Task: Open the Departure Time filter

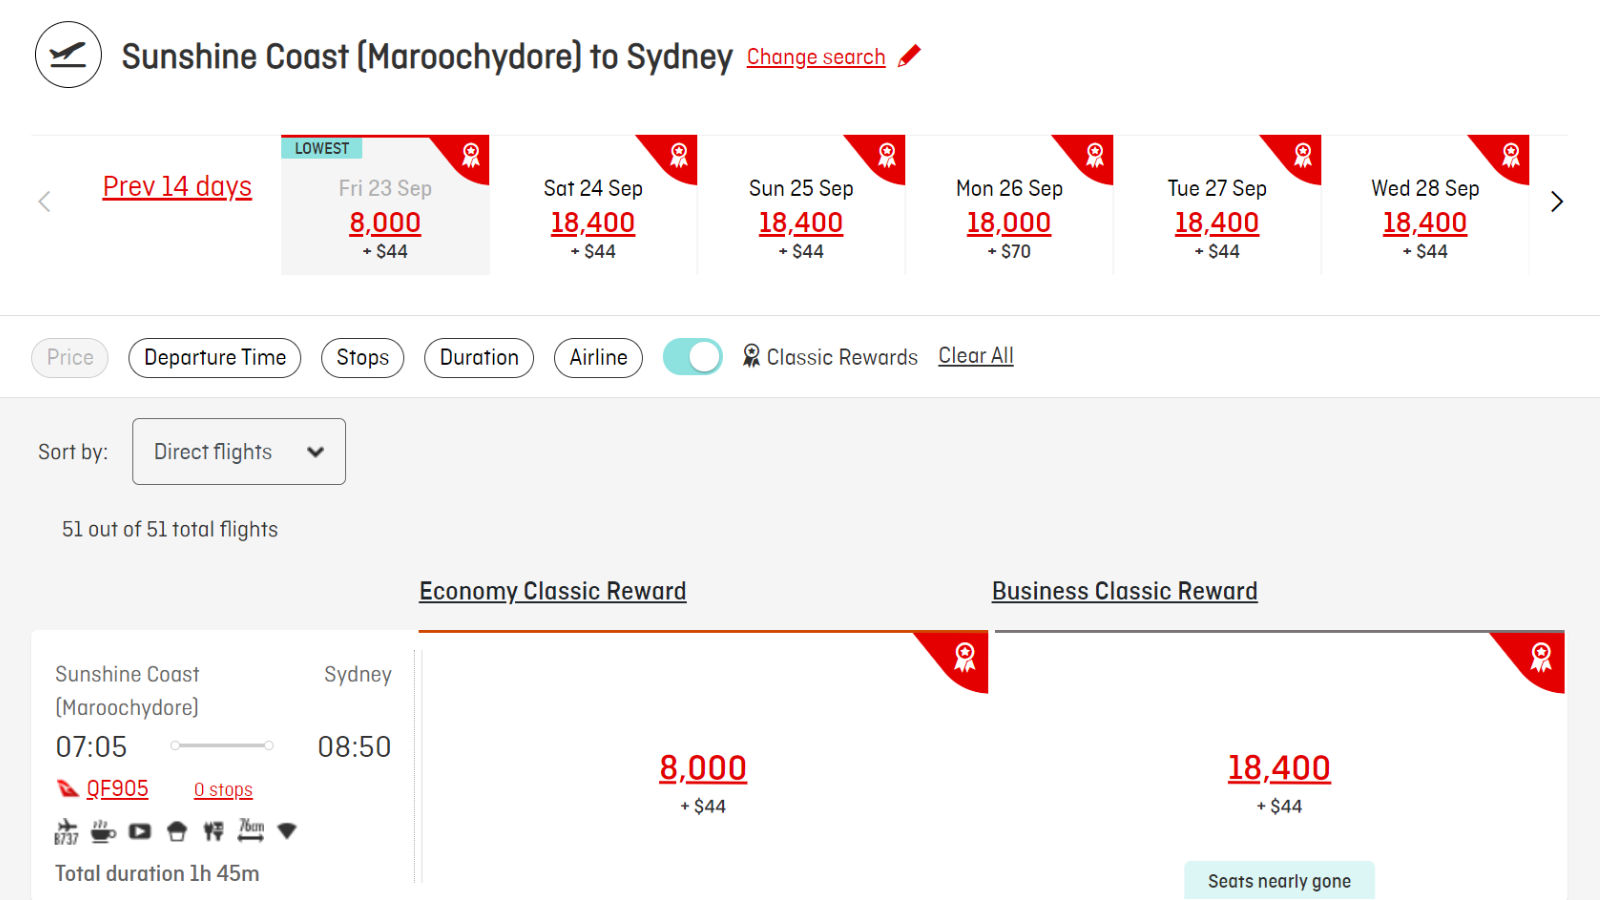Action: coord(215,358)
